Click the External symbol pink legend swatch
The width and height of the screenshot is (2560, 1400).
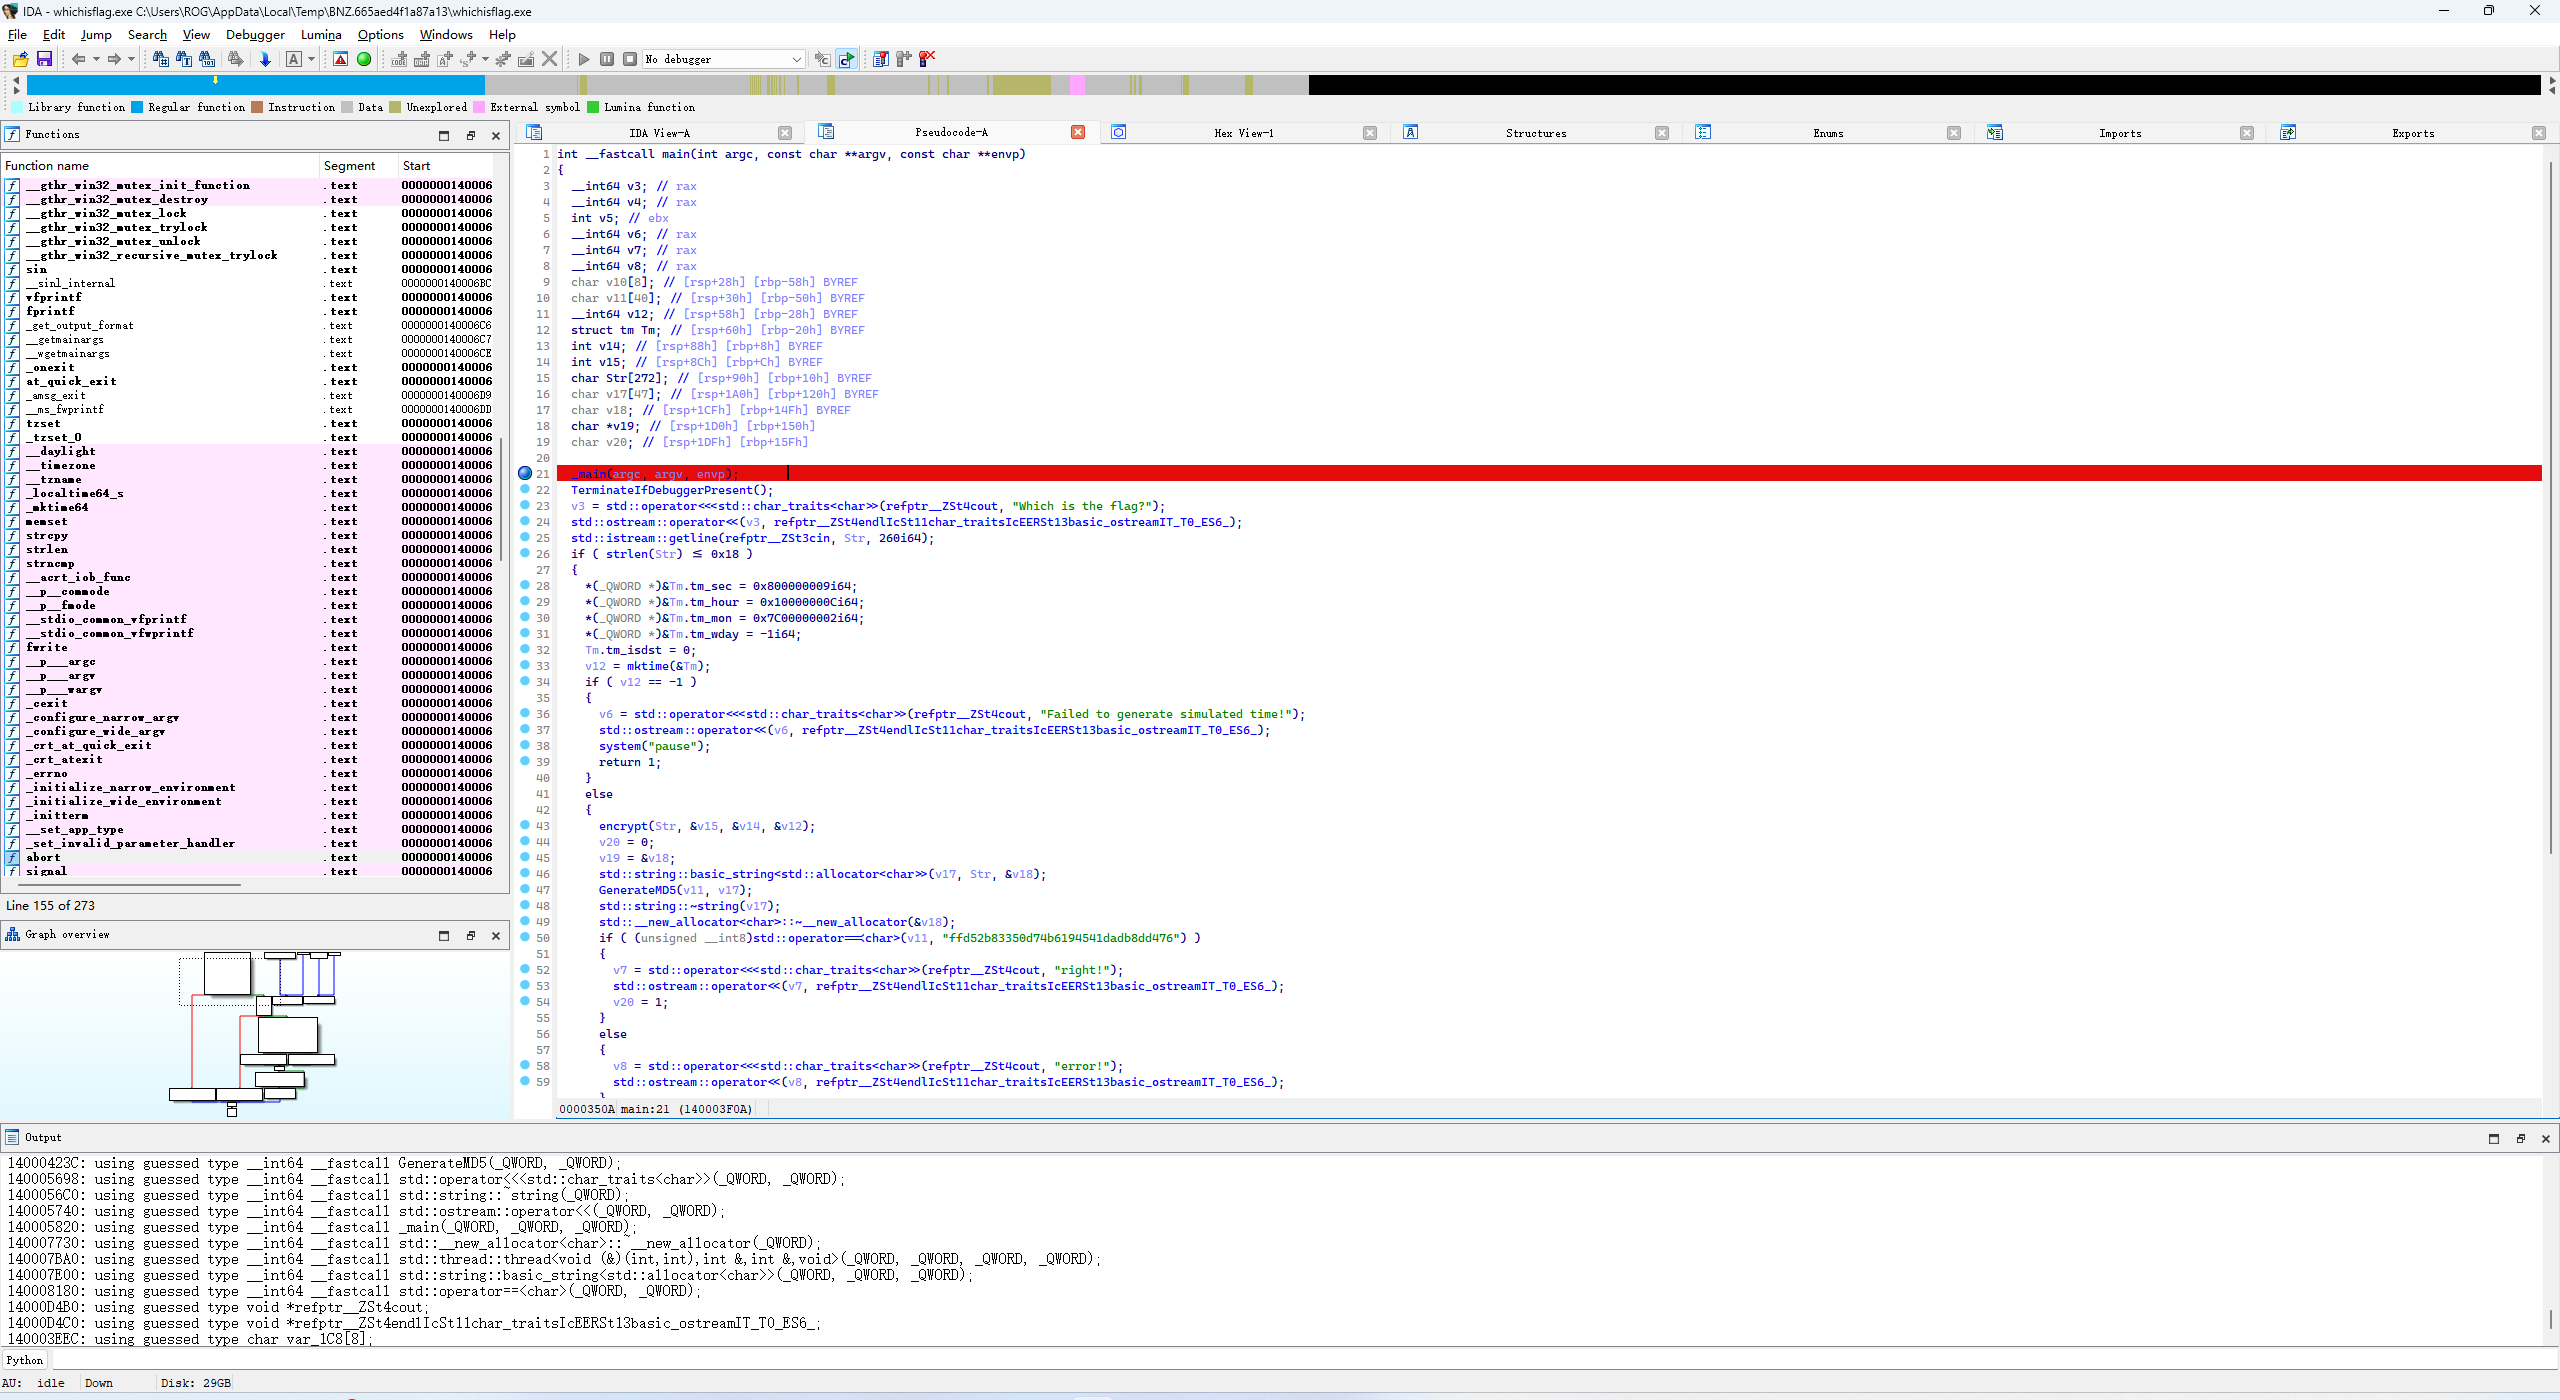479,107
